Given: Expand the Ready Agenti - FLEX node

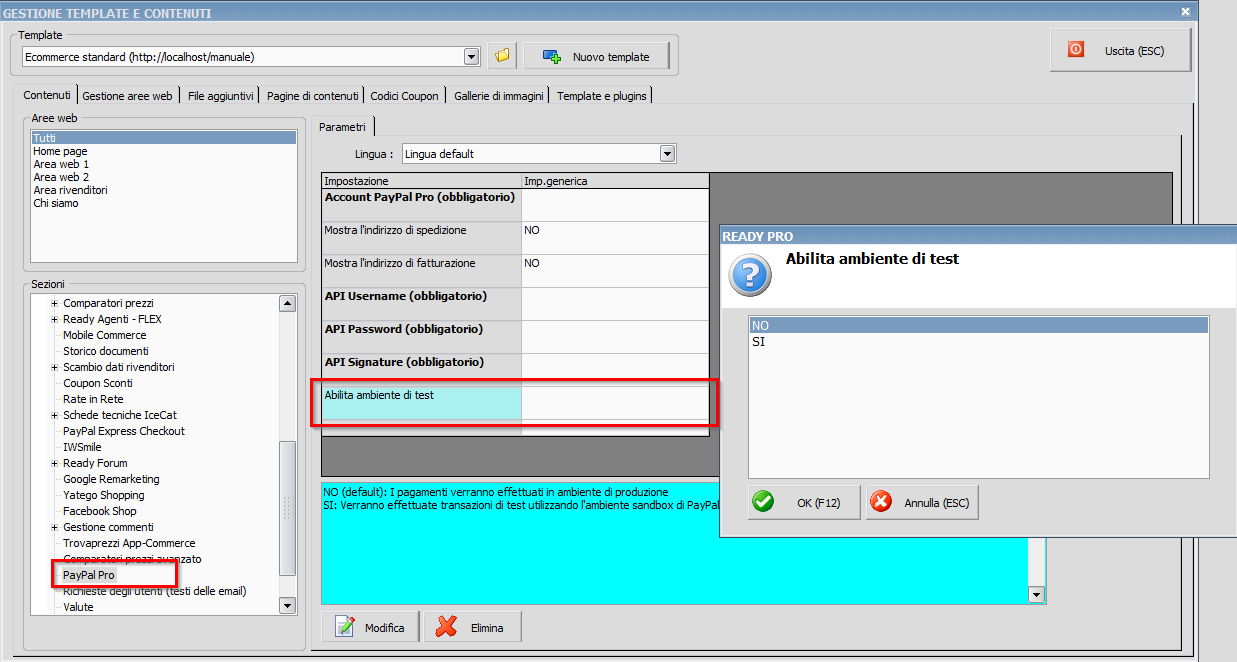Looking at the screenshot, I should click(x=54, y=319).
